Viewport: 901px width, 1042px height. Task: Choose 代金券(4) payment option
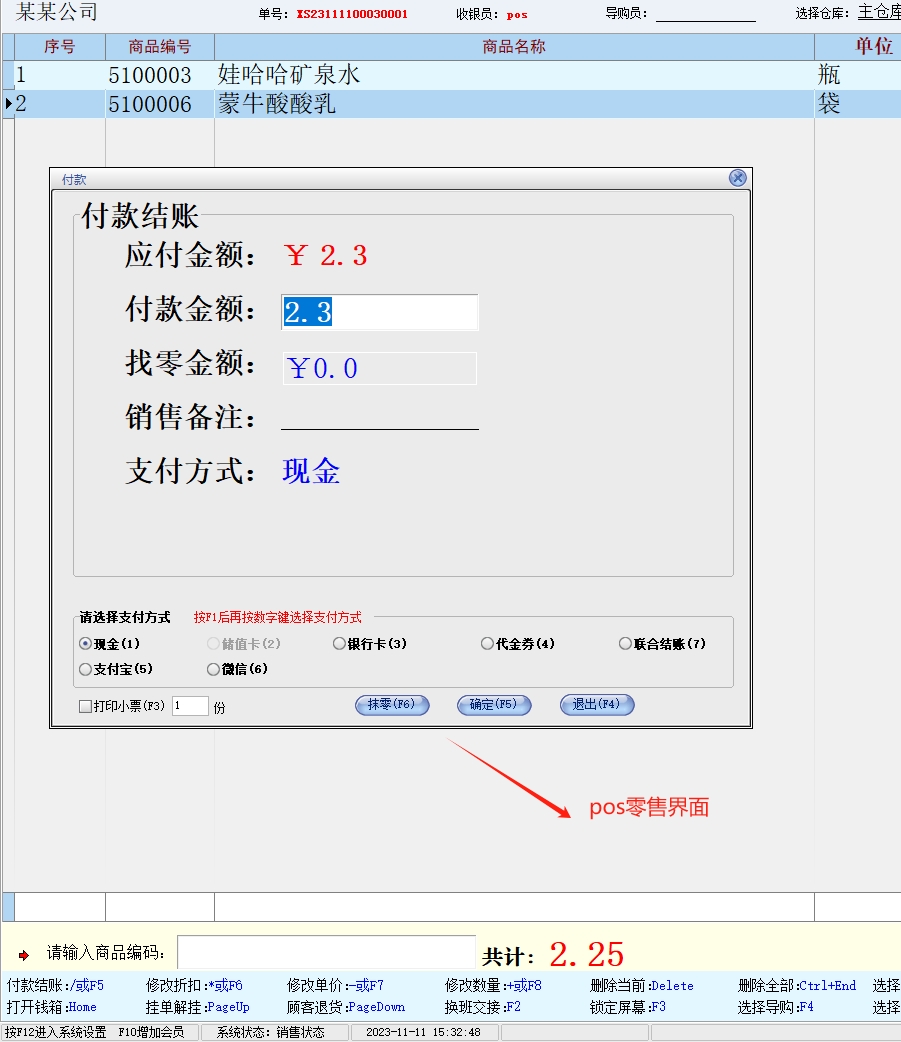pos(487,644)
